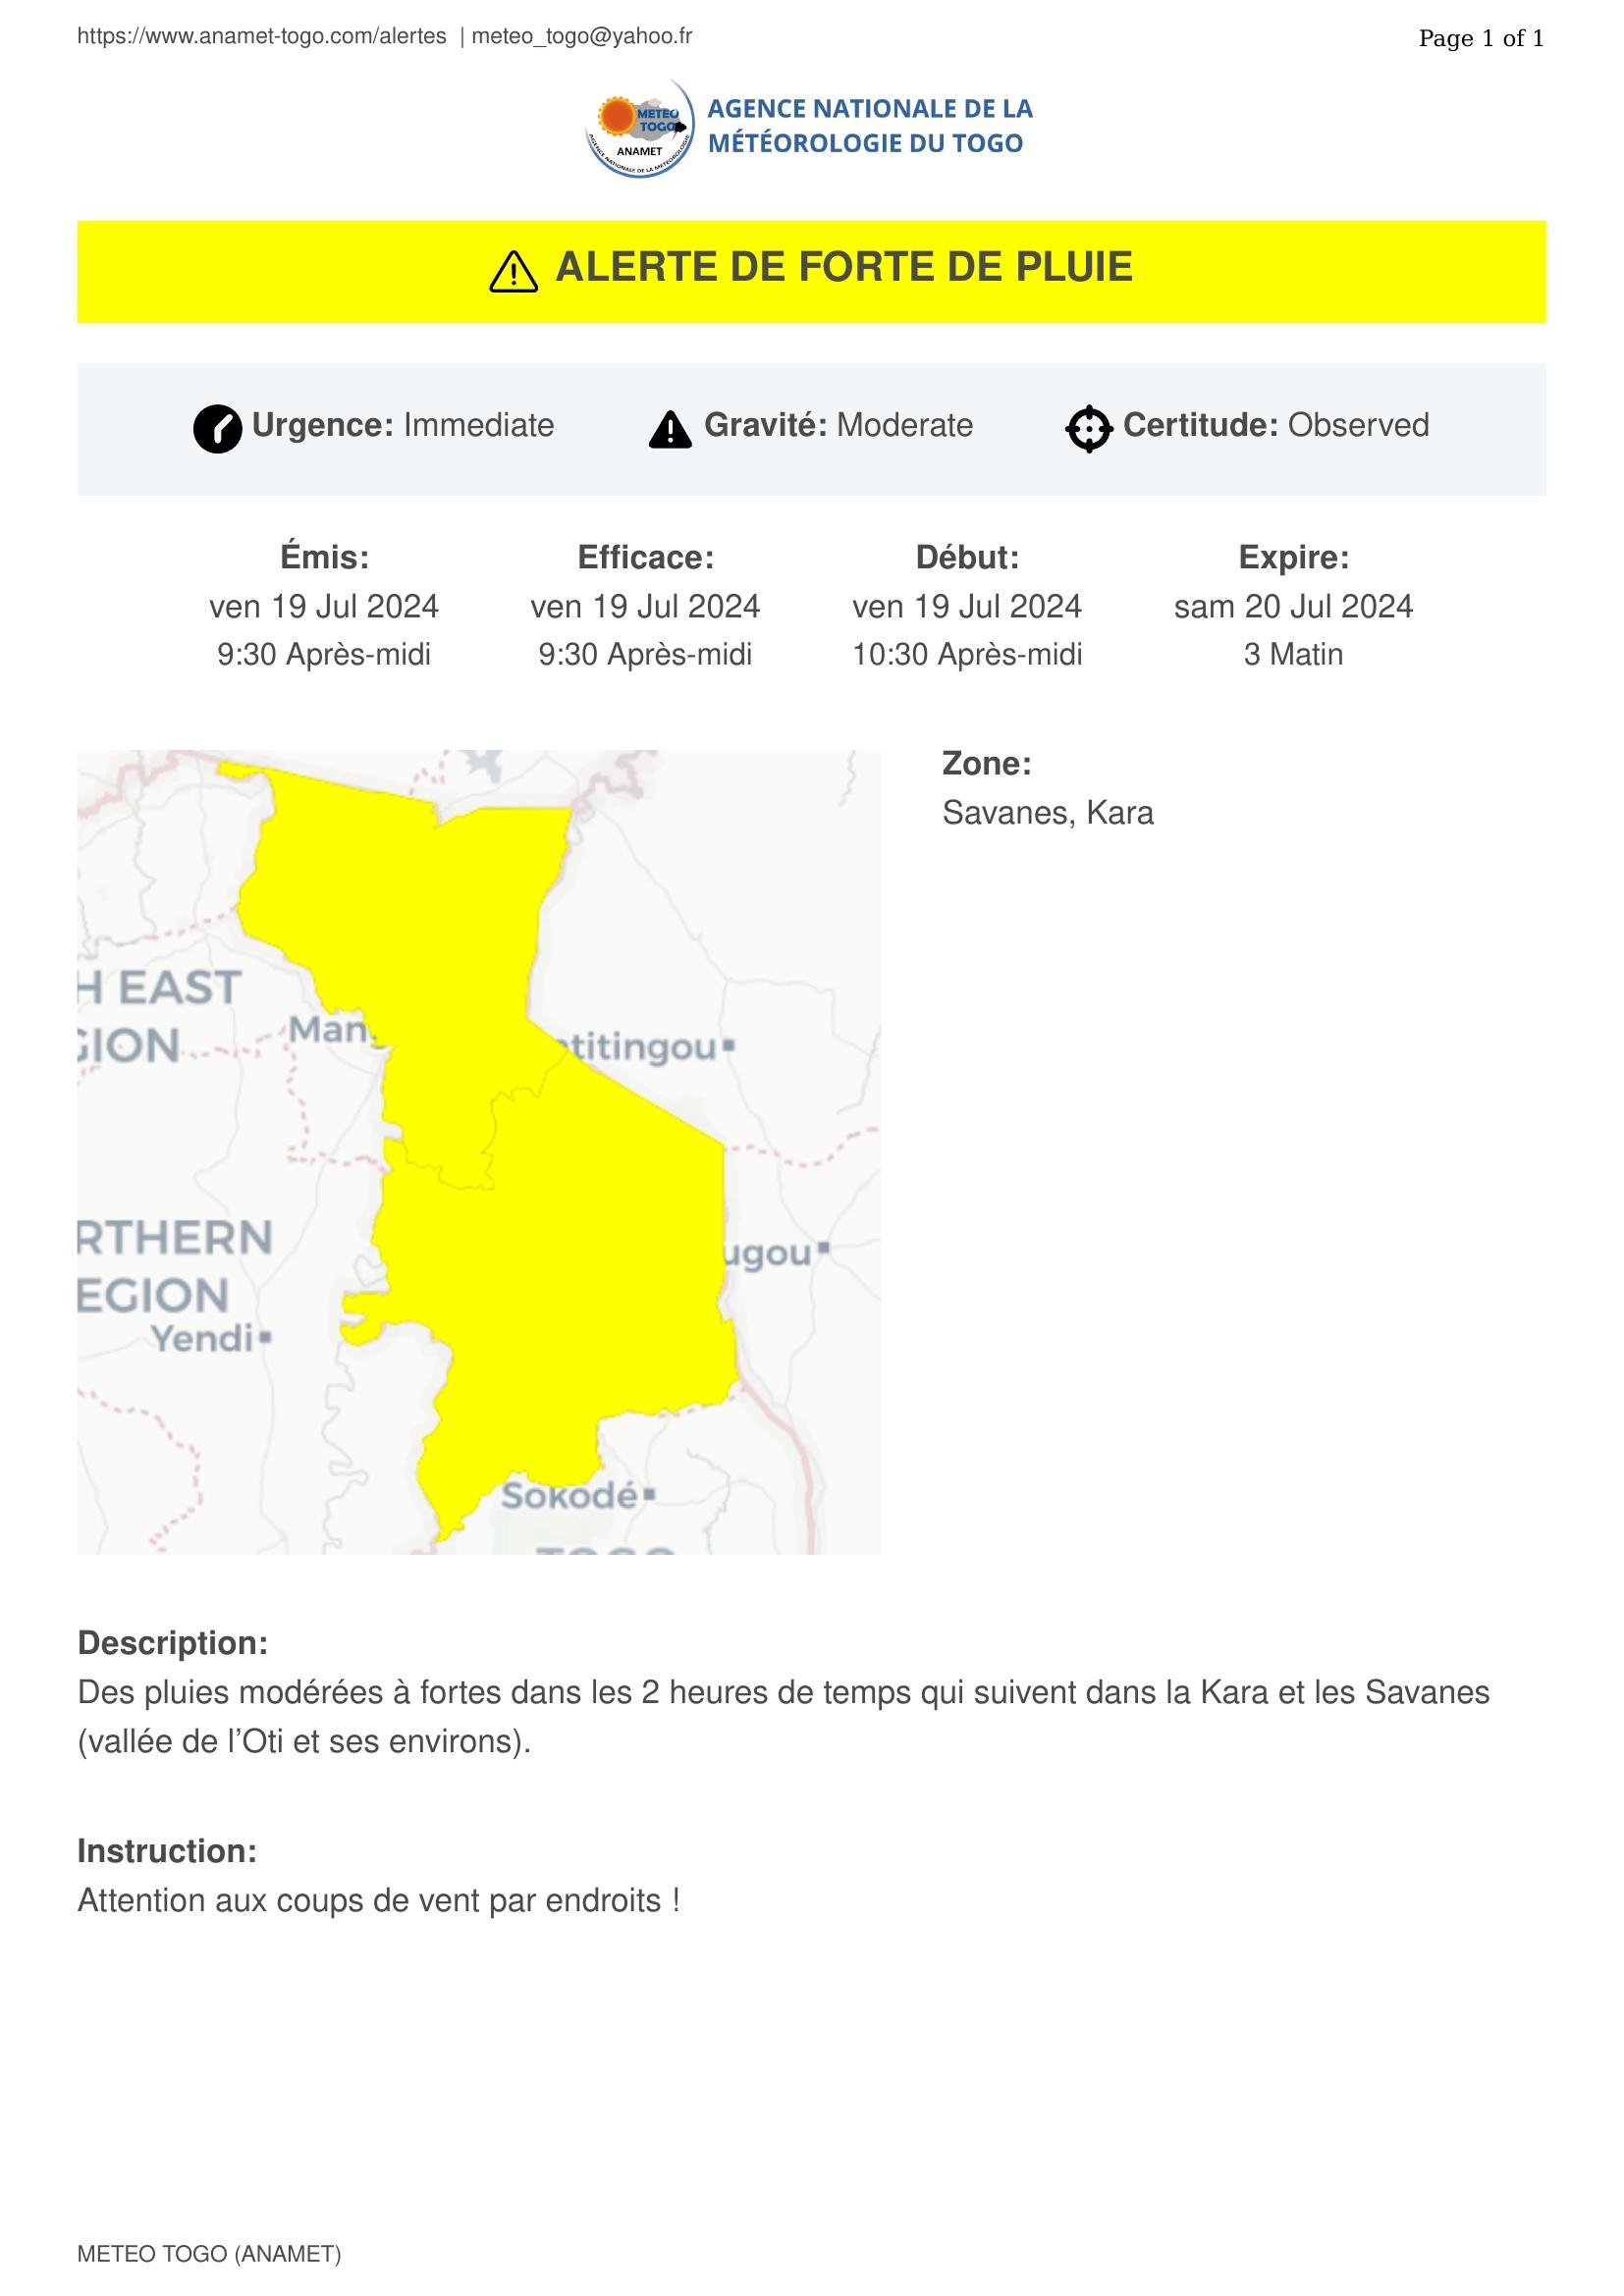Viewport: 1624px width, 2296px height.
Task: Click the Yendi city label on the map
Action: [203, 1338]
